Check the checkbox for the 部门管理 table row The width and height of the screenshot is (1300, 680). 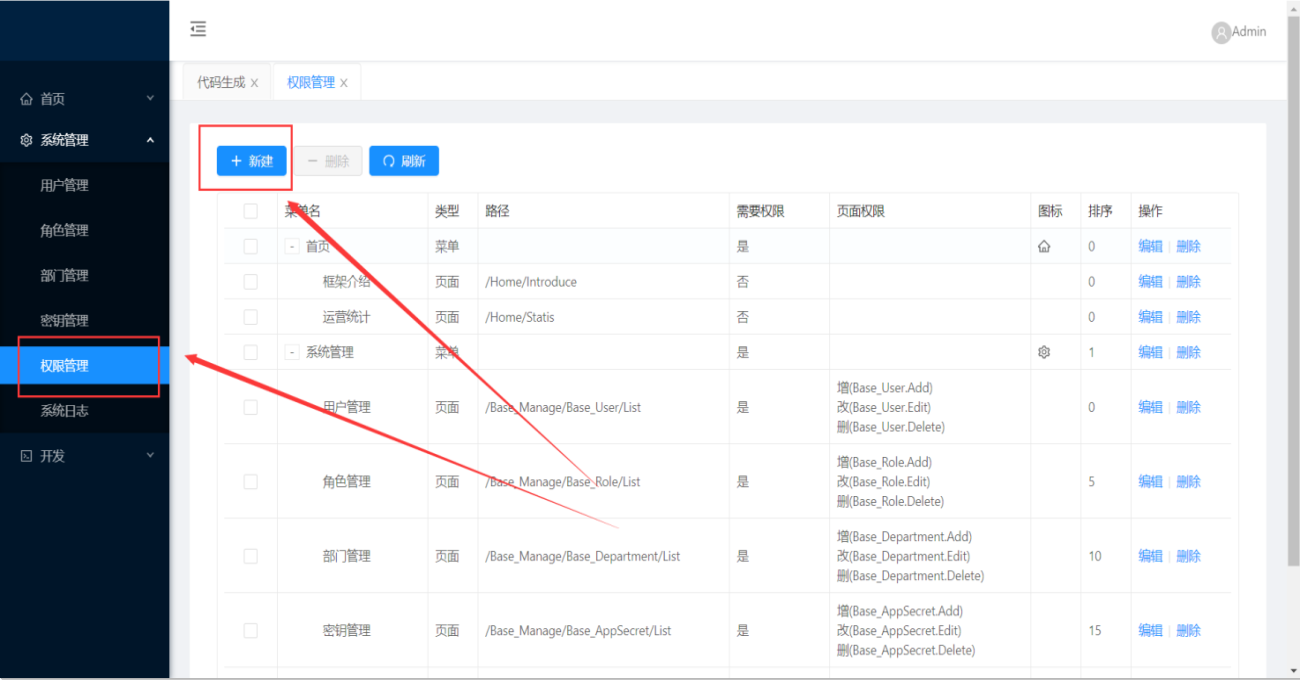pos(250,556)
